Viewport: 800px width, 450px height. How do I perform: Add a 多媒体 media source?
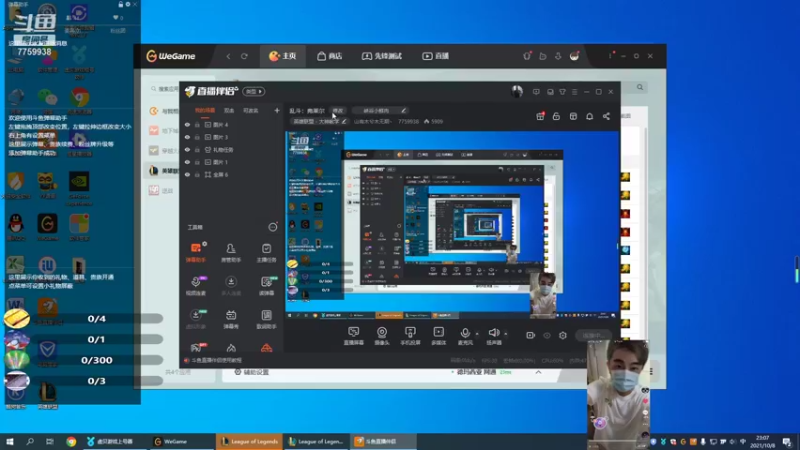point(439,336)
